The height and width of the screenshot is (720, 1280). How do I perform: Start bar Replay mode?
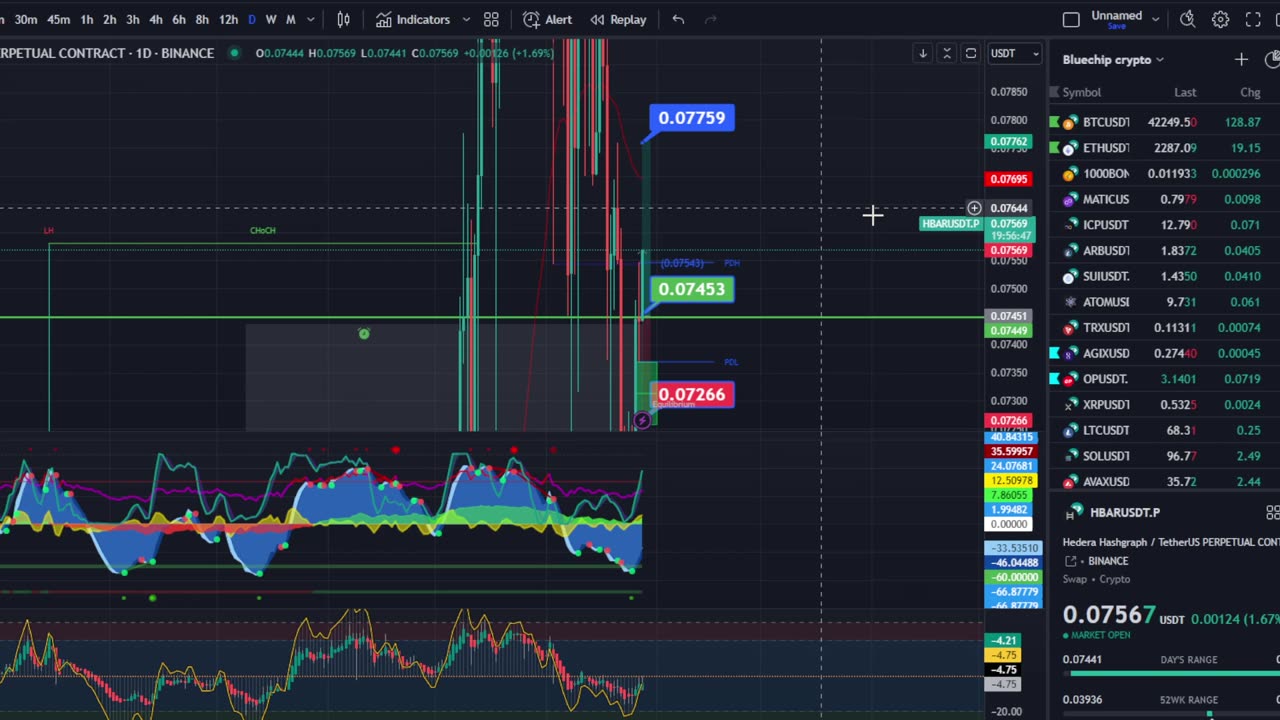click(618, 19)
